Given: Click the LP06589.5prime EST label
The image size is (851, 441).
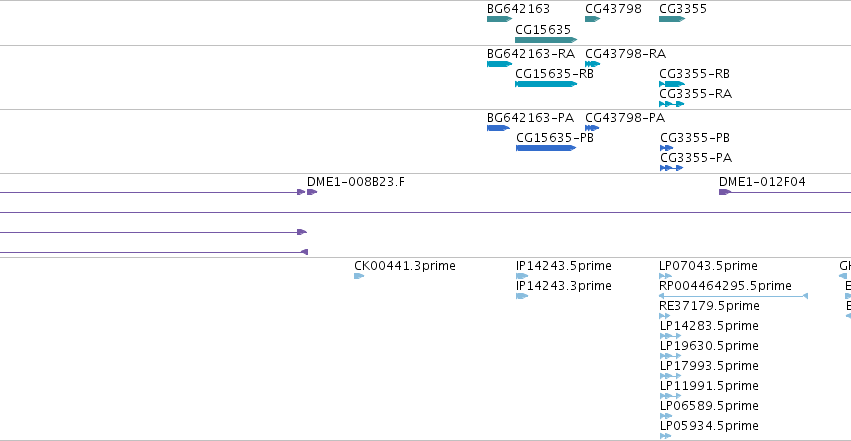Looking at the screenshot, I should tap(709, 406).
